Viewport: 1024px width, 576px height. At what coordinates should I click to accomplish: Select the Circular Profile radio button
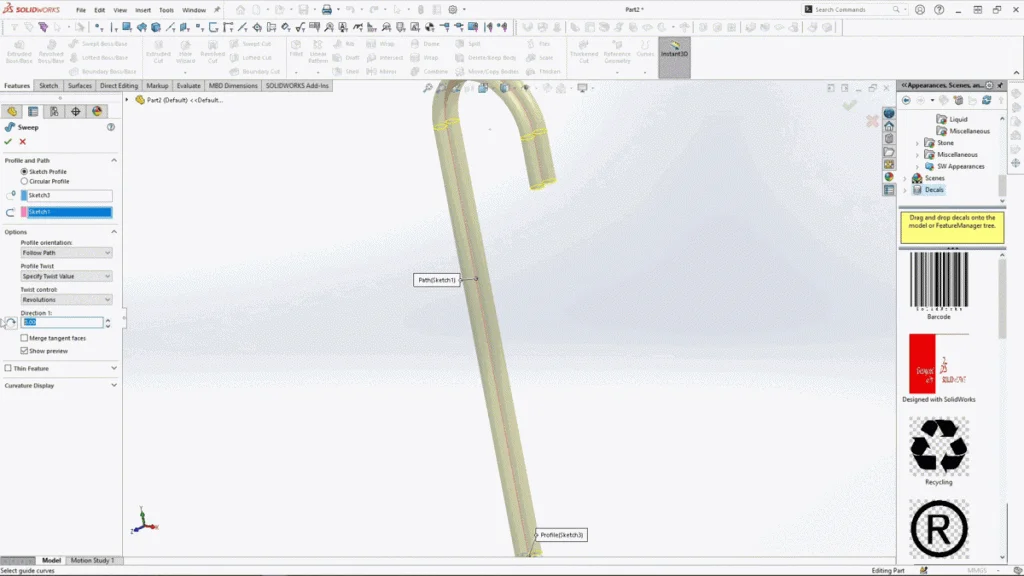pyautogui.click(x=24, y=181)
